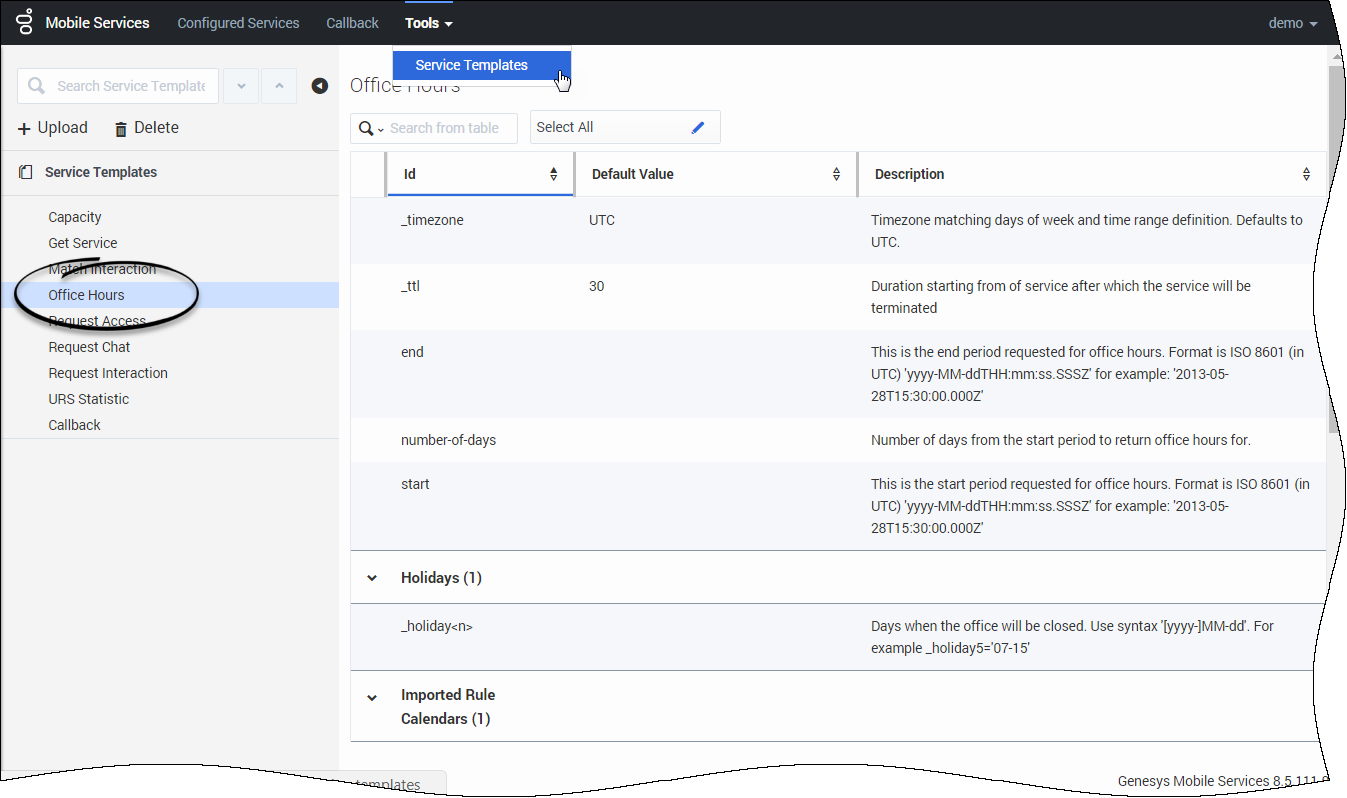This screenshot has height=798, width=1347.
Task: Click the end row id
Action: [412, 352]
